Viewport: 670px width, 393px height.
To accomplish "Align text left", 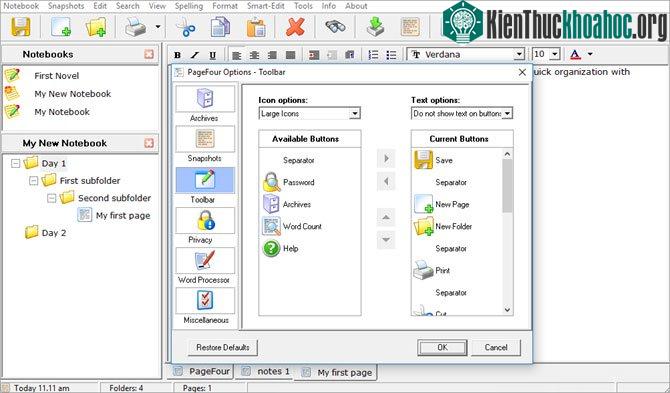I will point(237,55).
